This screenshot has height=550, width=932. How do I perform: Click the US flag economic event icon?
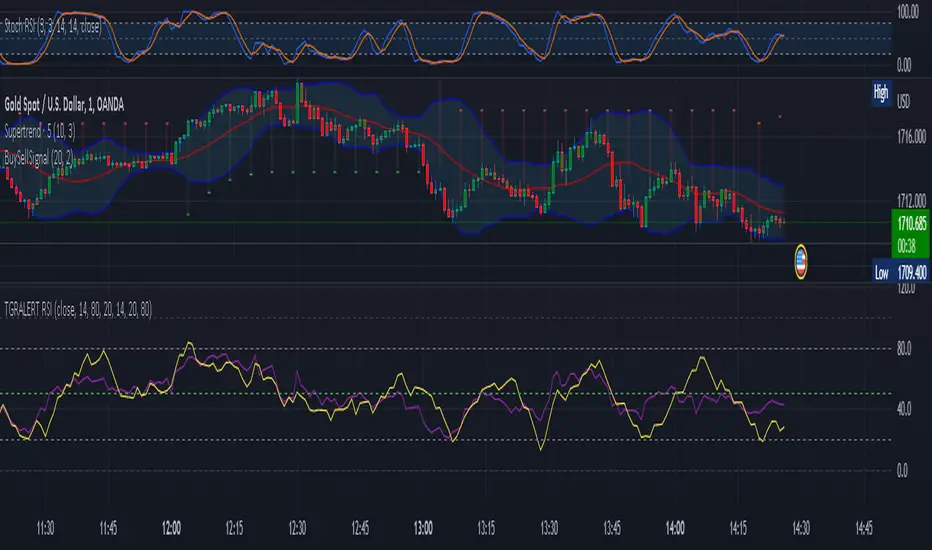click(x=800, y=261)
